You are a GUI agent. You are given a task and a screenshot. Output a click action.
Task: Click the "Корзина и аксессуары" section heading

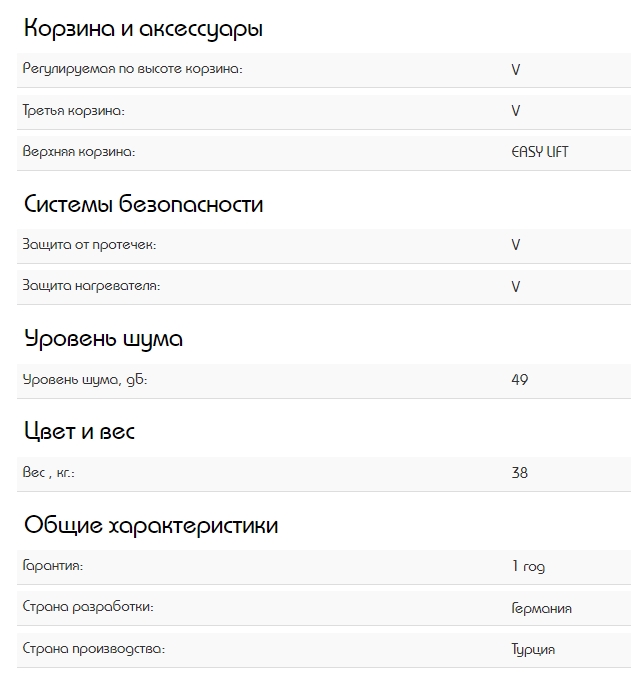coord(143,29)
